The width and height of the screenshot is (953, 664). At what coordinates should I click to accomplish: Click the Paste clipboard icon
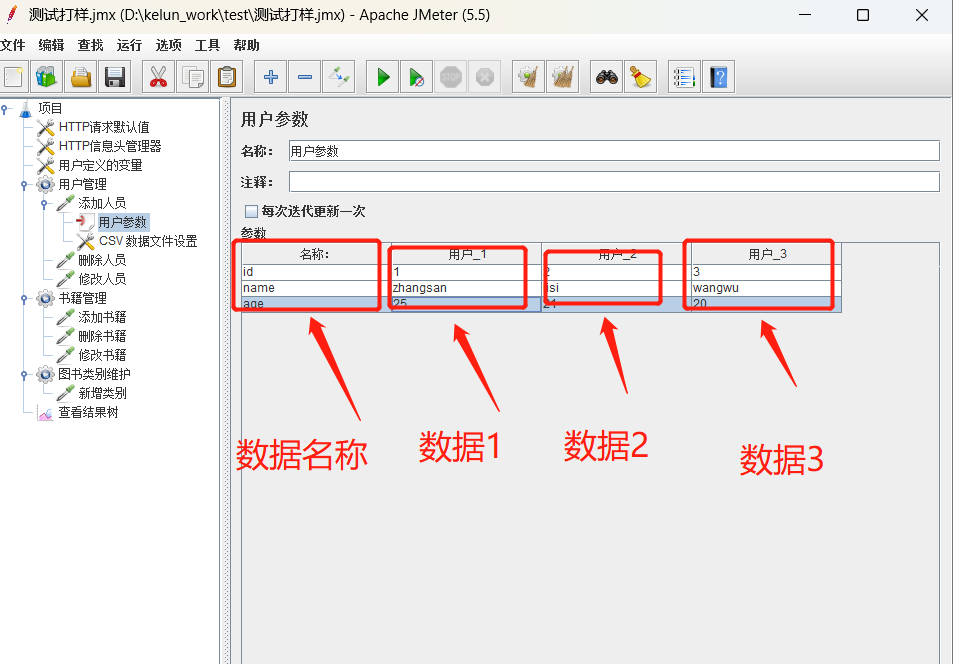tap(227, 77)
